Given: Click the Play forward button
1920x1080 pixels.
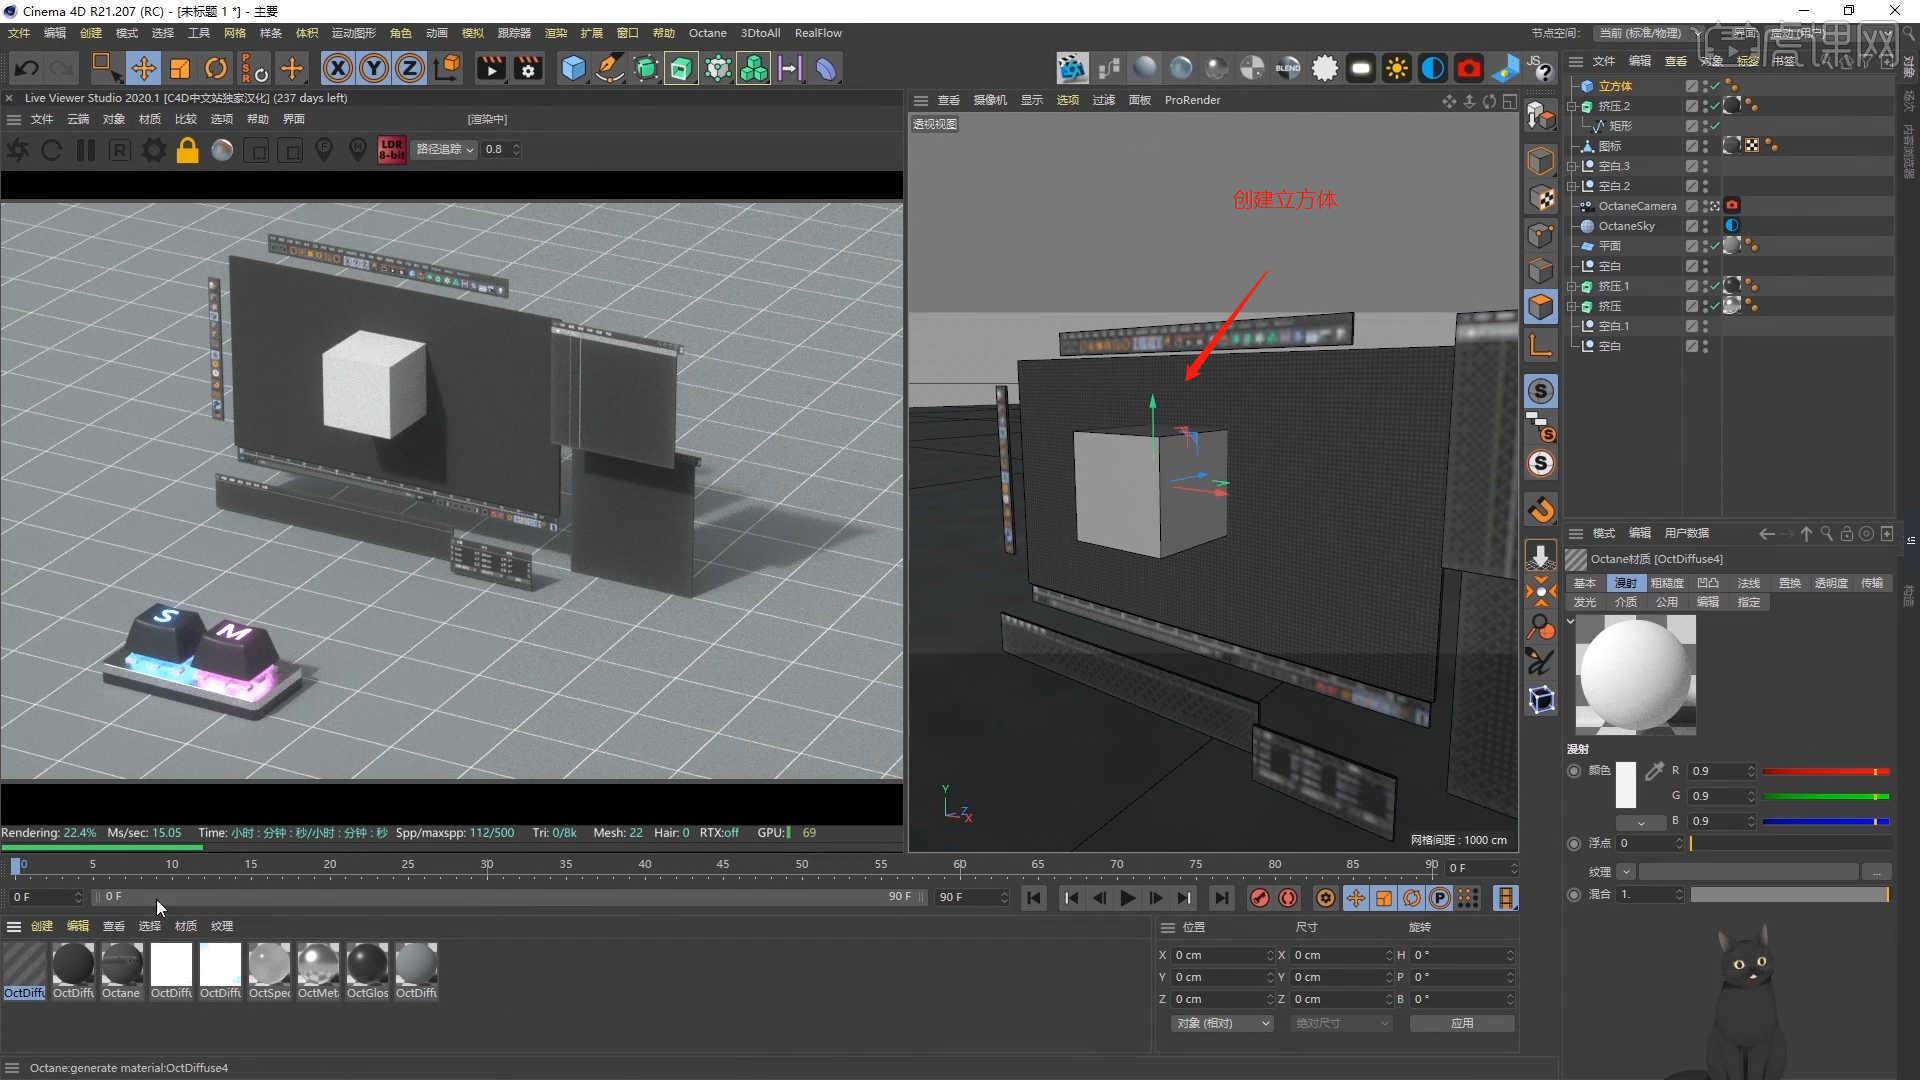Looking at the screenshot, I should 1127,898.
